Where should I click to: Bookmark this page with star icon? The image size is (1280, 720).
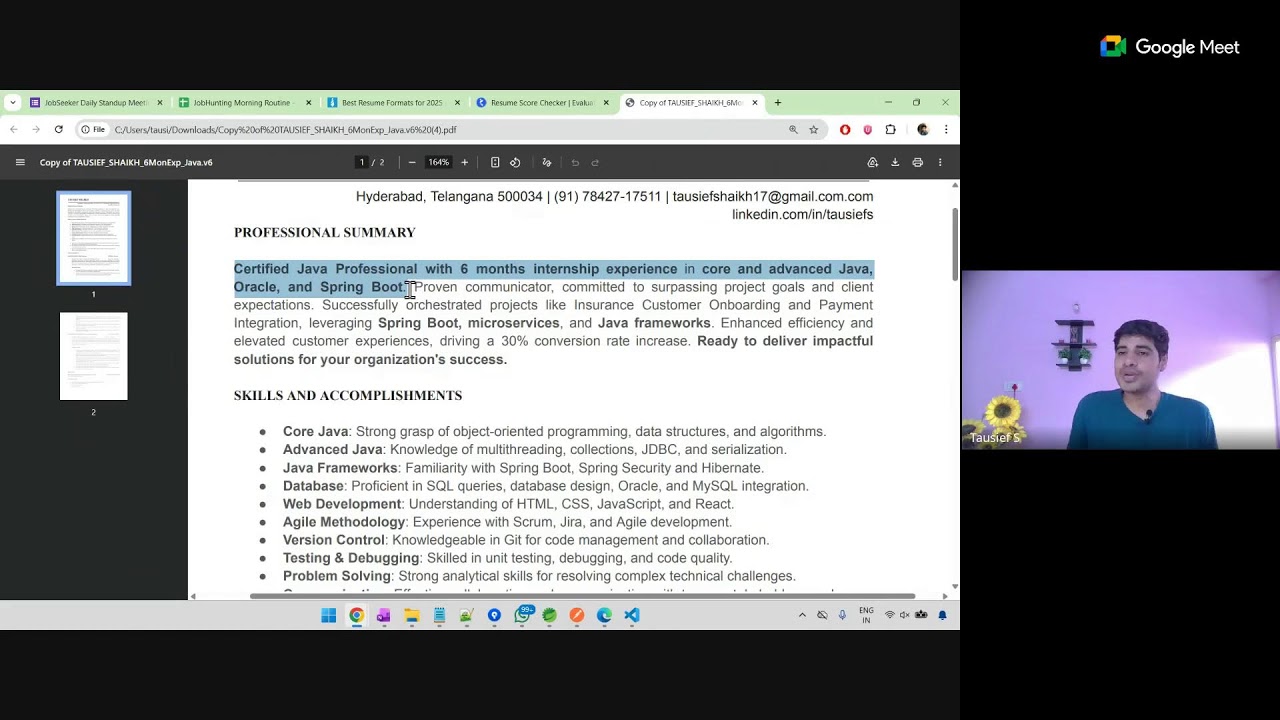click(x=814, y=129)
